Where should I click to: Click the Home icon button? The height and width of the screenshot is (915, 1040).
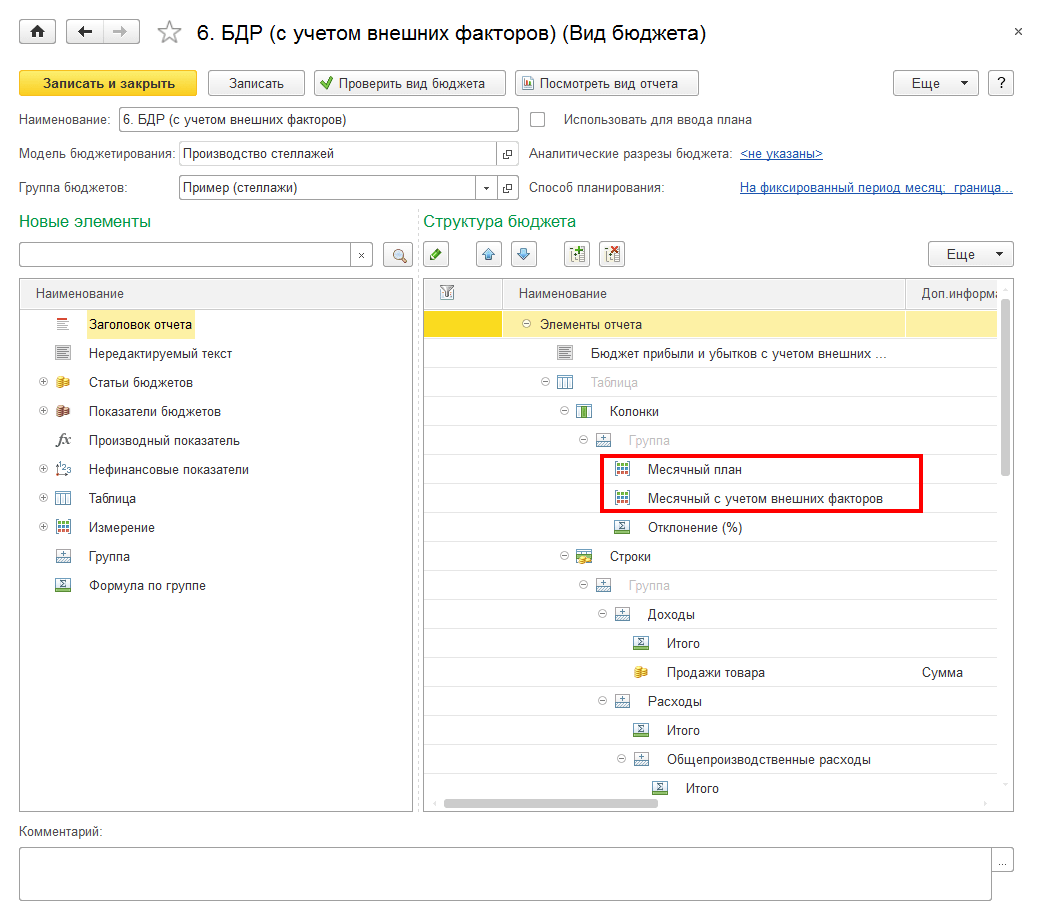(38, 32)
